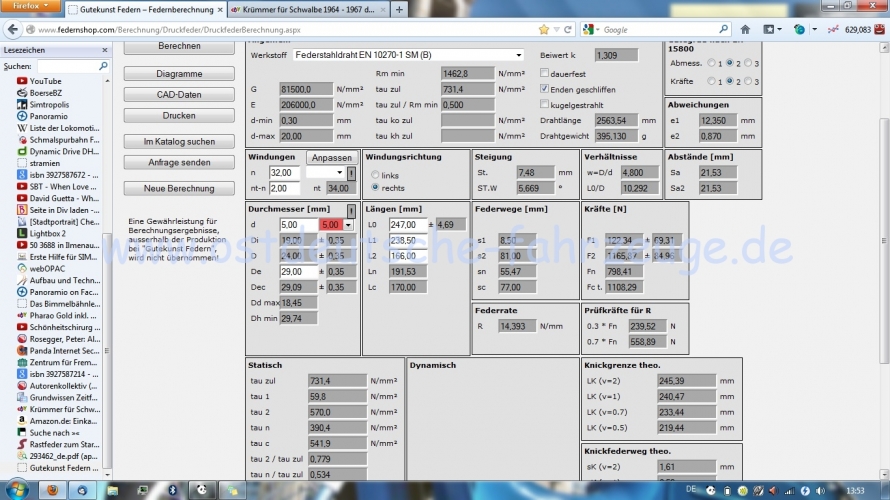The height and width of the screenshot is (500, 890).
Task: Close the Lesezeichen sidebar
Action: click(x=104, y=50)
